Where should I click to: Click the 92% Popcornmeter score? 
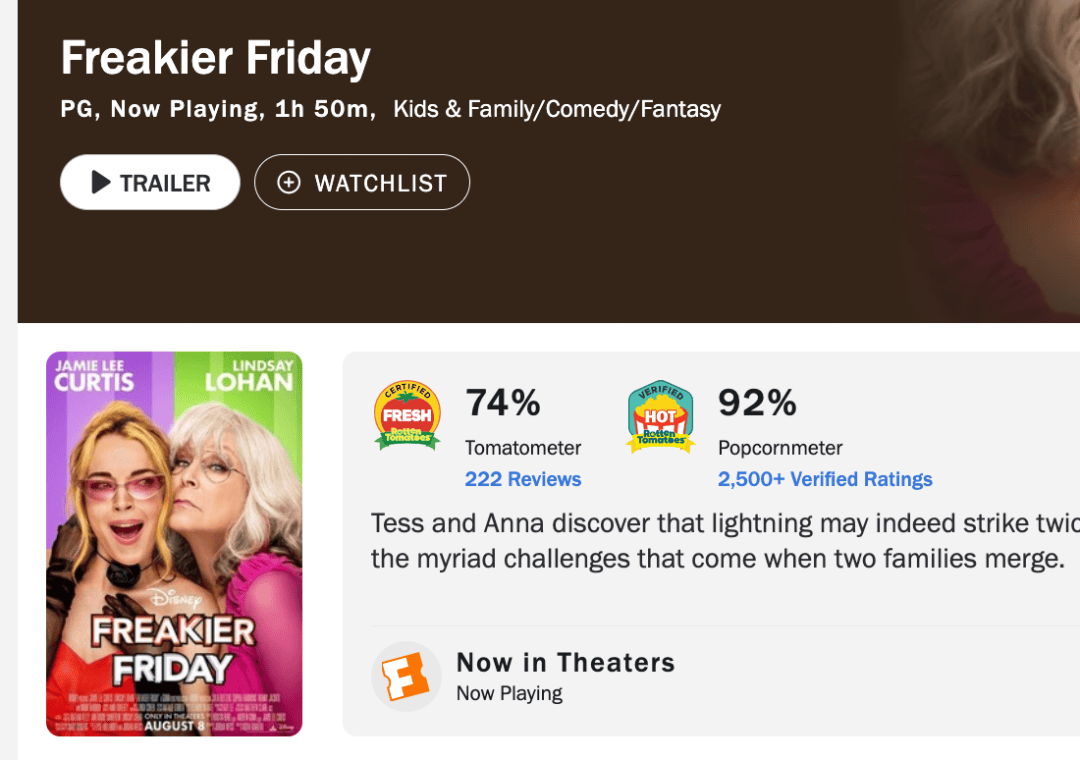757,403
